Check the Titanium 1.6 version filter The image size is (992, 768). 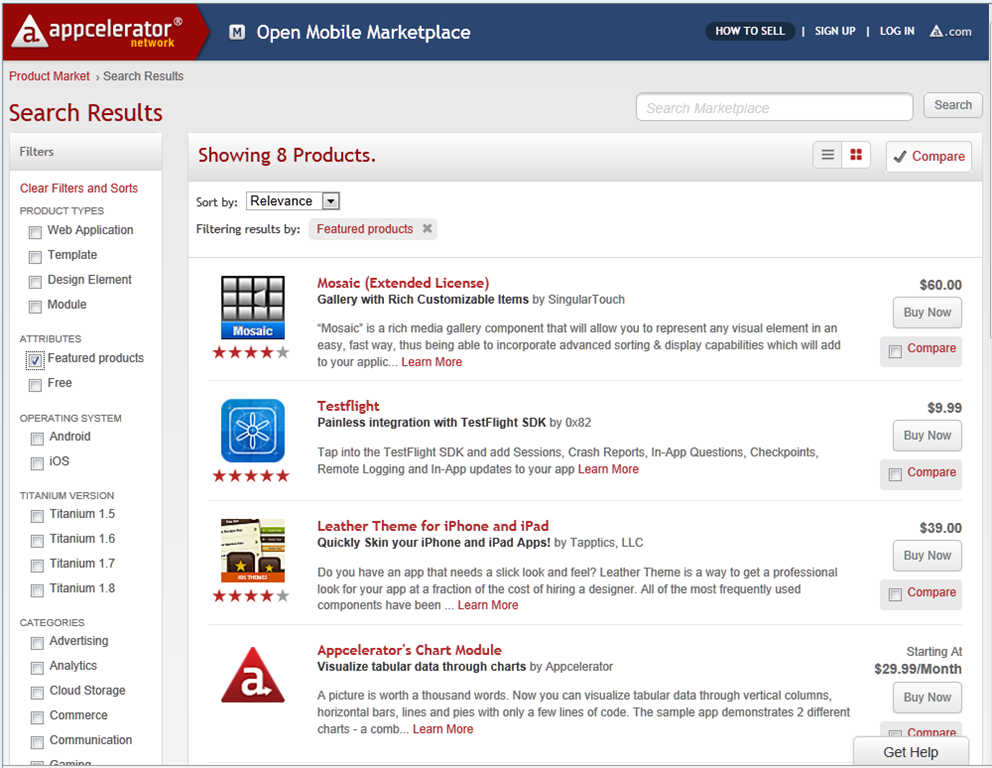pos(37,541)
